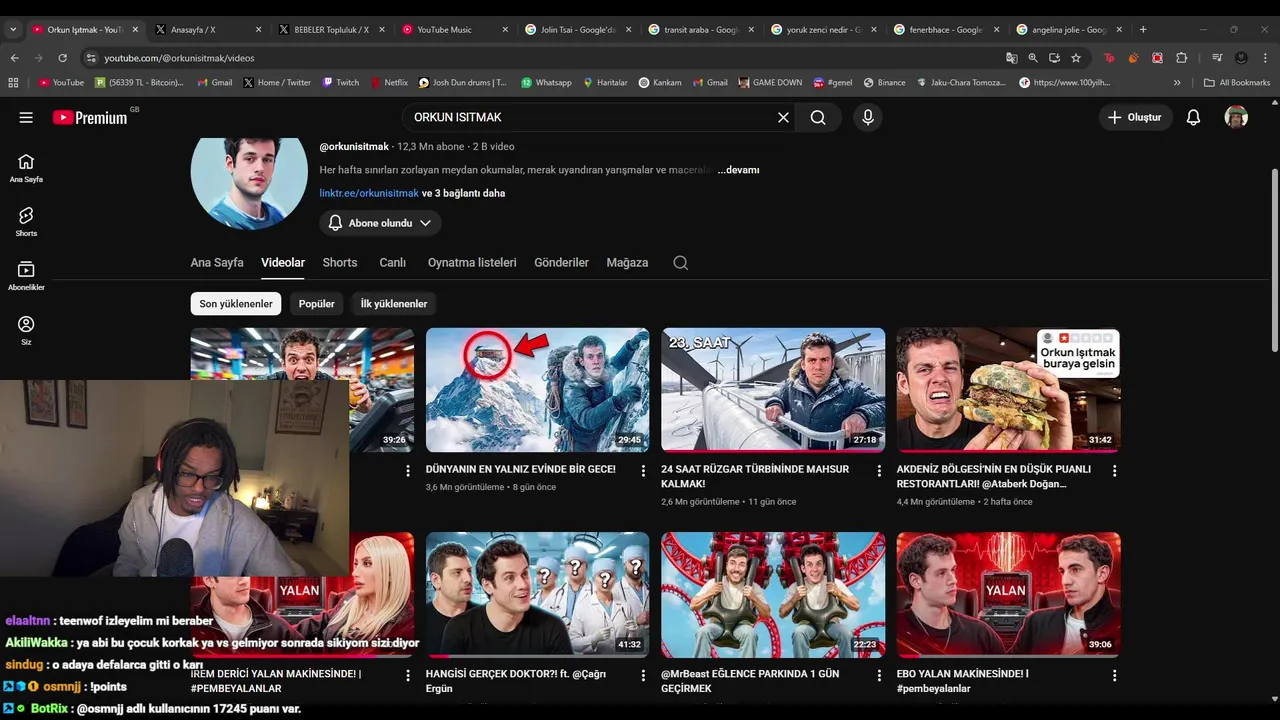Open the Twitch bookmark
Image resolution: width=1280 pixels, height=720 pixels.
pos(340,83)
